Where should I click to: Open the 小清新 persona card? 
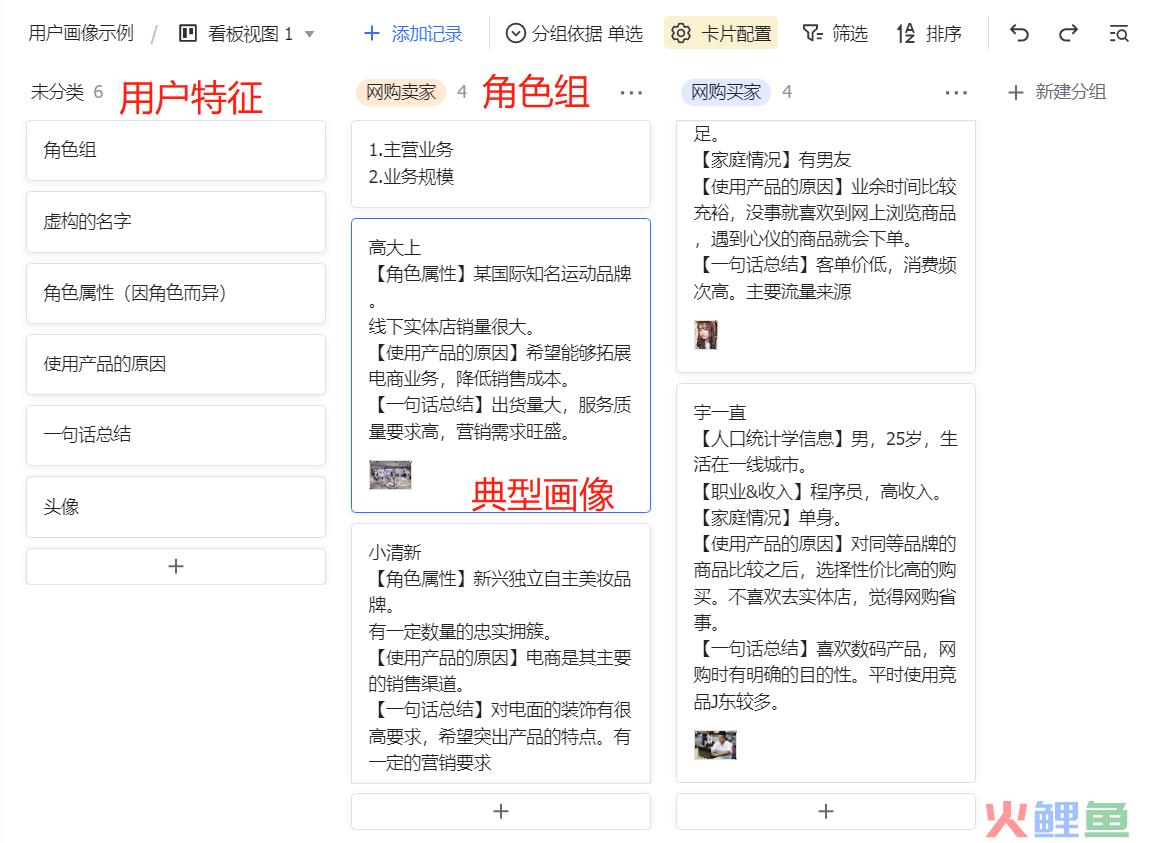click(501, 653)
